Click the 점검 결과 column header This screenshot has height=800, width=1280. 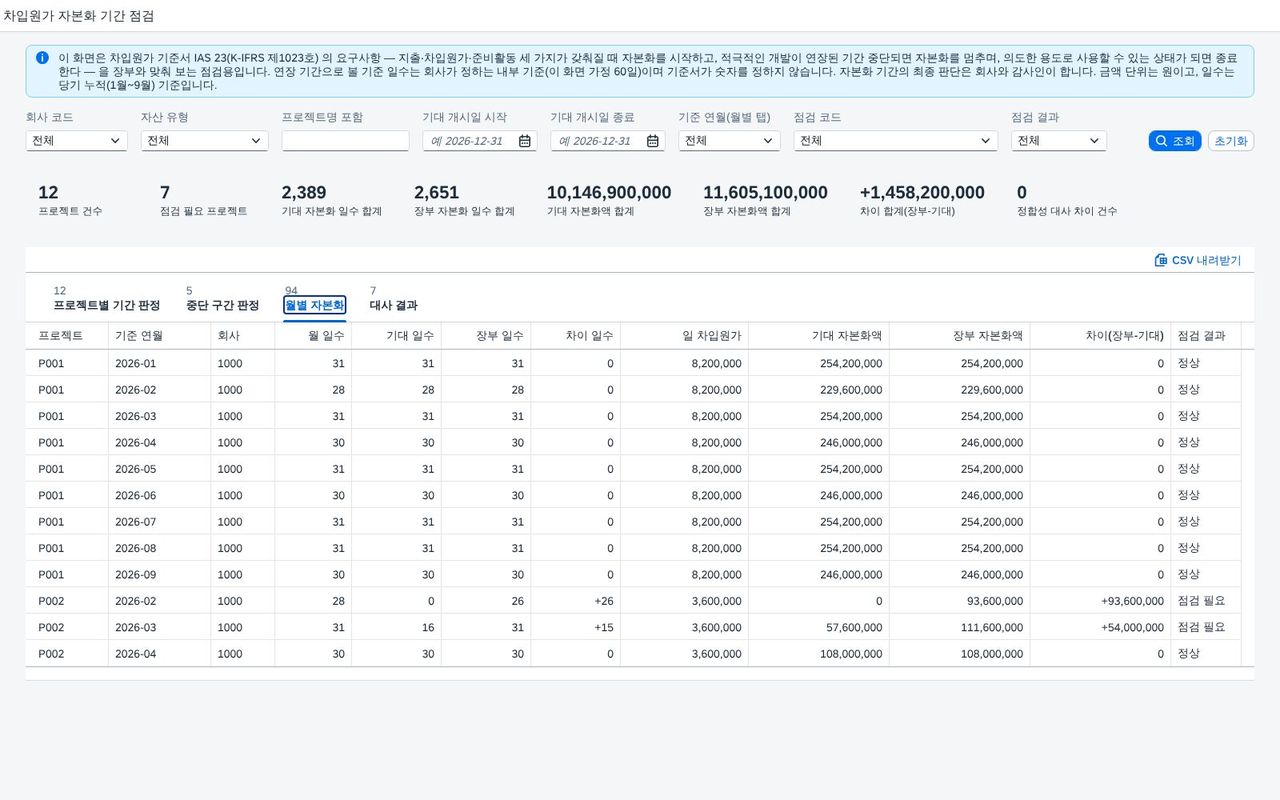click(1206, 336)
